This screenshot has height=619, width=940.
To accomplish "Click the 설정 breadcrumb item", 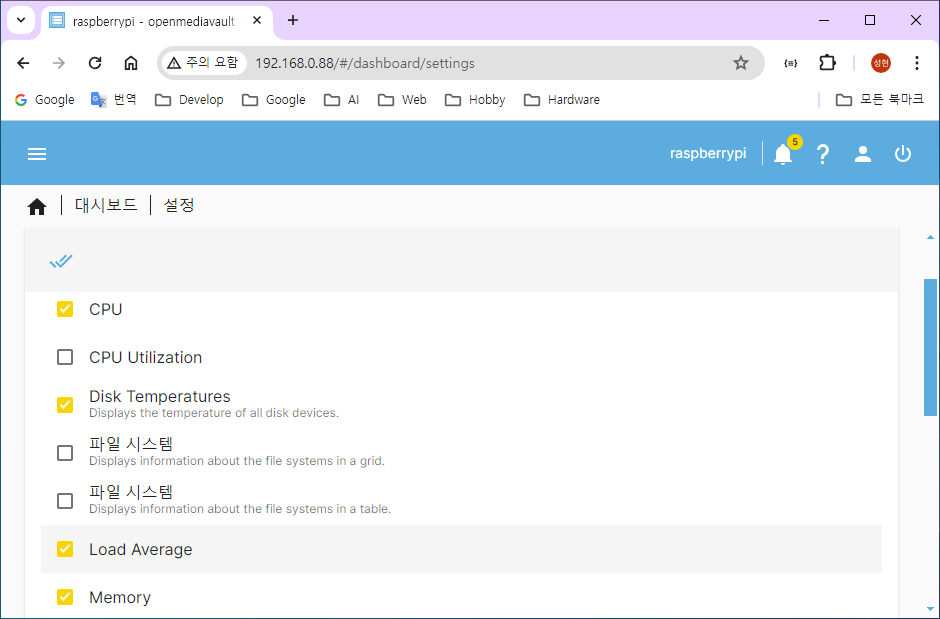I will (x=179, y=206).
